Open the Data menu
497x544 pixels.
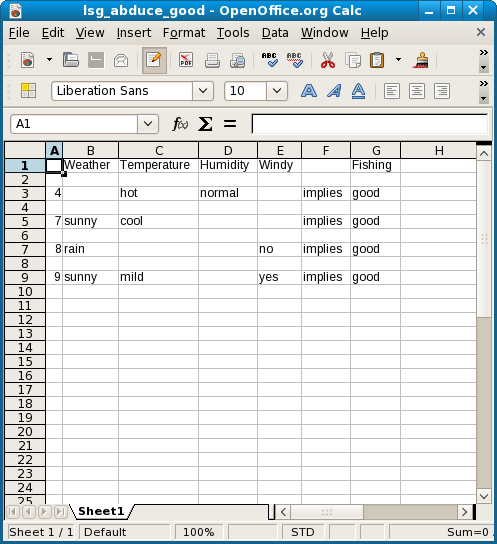pyautogui.click(x=275, y=33)
